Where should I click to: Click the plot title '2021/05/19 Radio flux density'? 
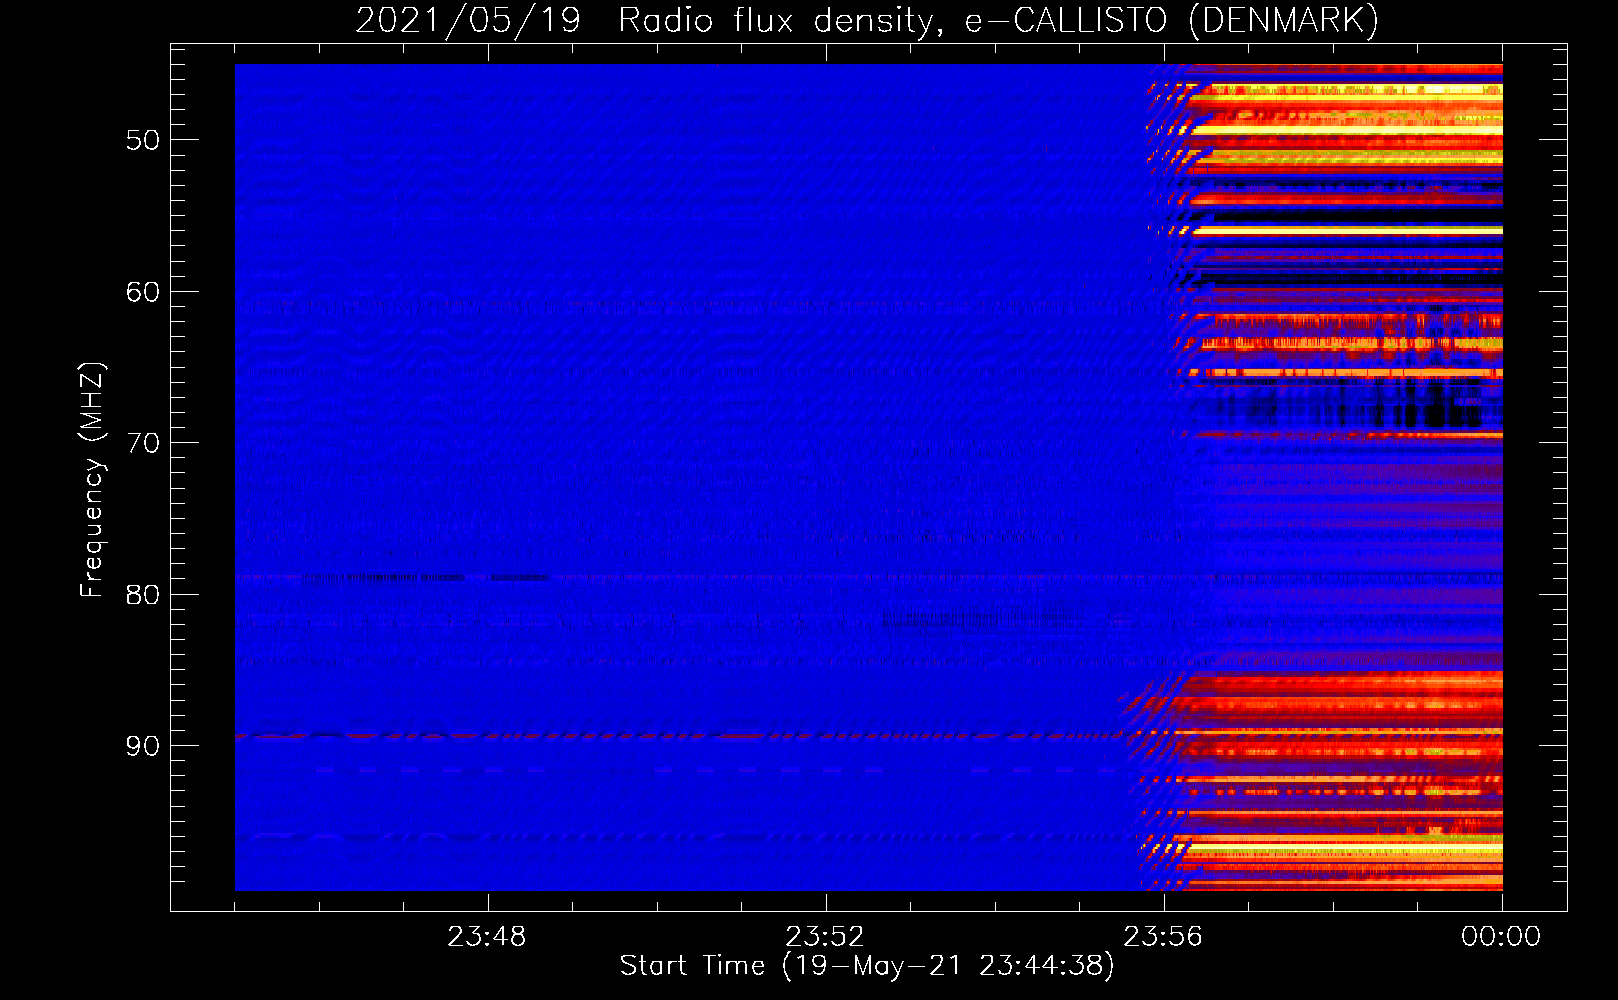point(649,21)
